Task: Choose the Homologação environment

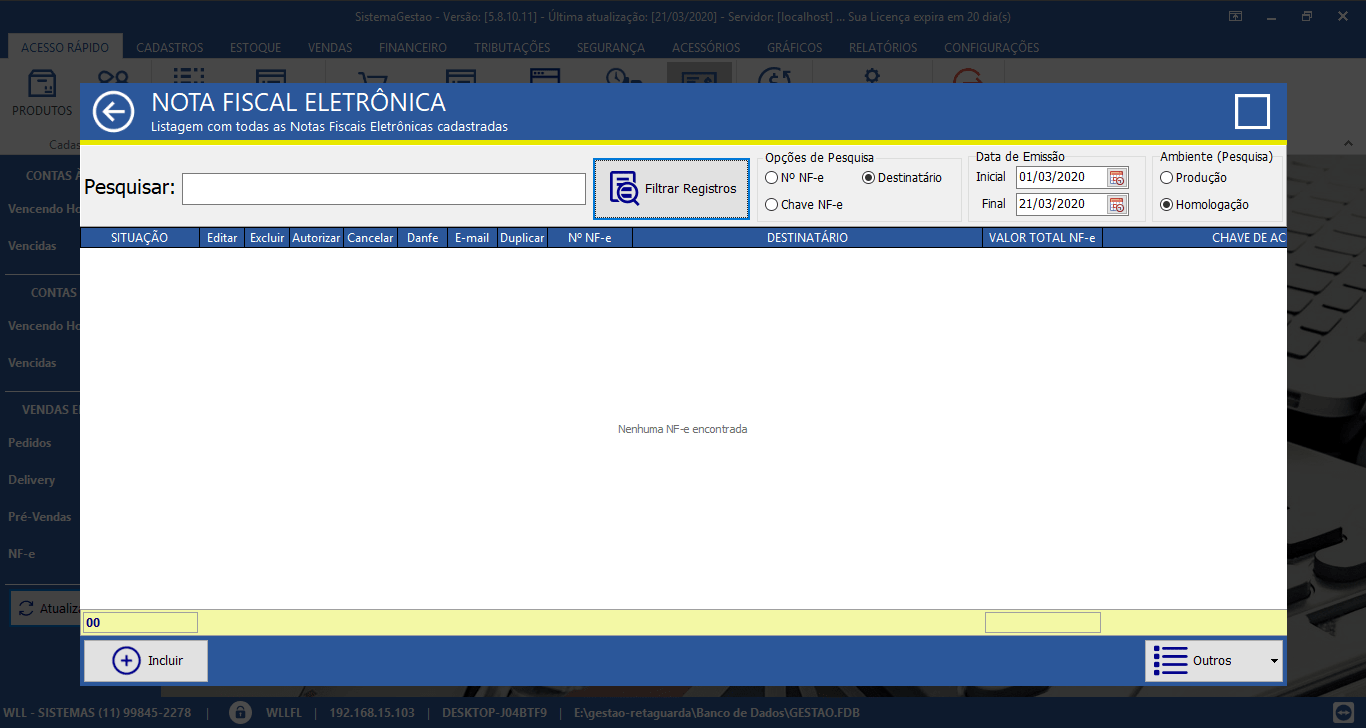Action: pos(1205,204)
